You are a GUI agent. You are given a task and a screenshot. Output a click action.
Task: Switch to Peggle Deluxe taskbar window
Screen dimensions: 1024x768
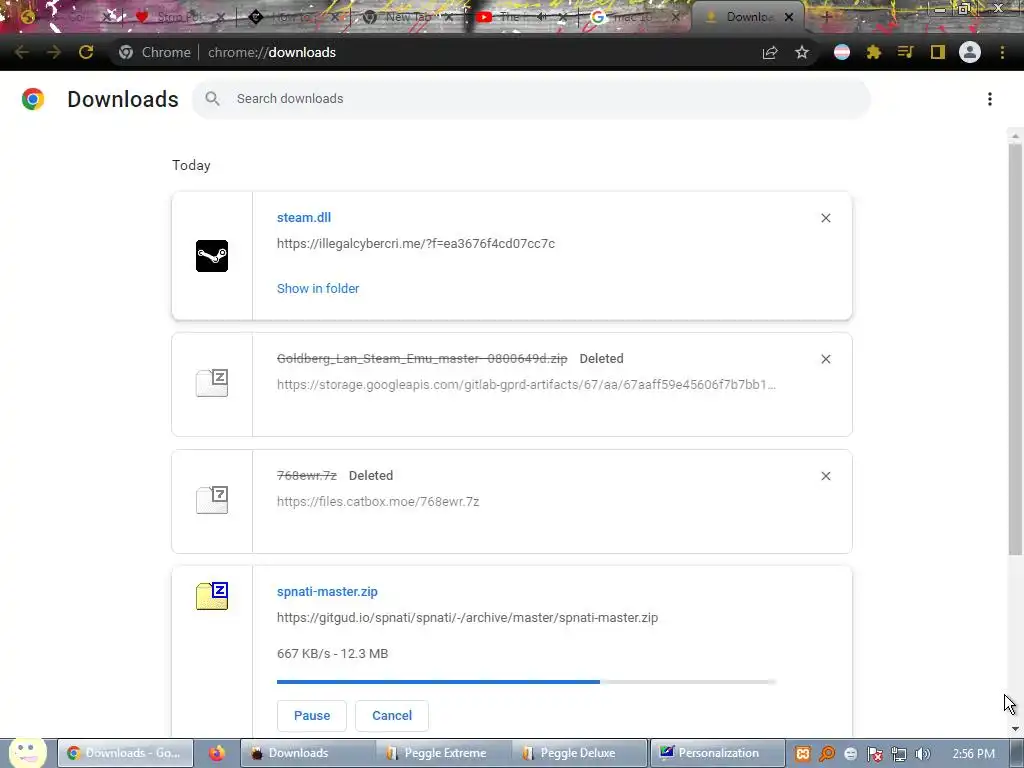[x=577, y=753]
